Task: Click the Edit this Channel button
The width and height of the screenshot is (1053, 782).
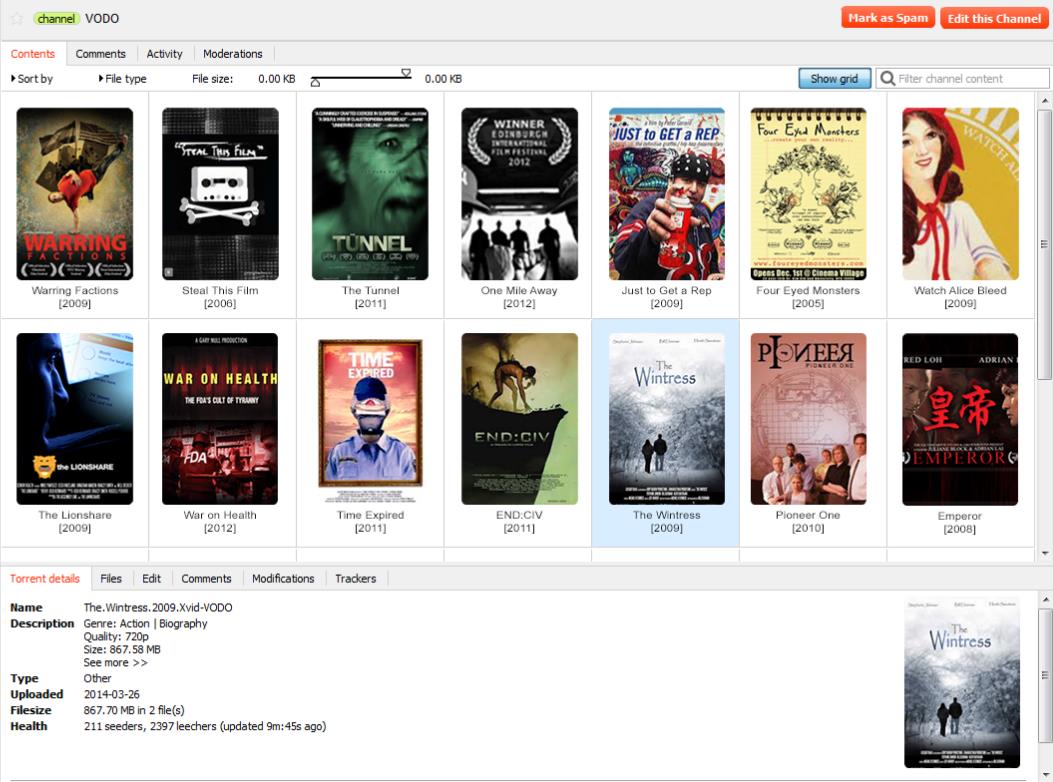Action: (x=994, y=18)
